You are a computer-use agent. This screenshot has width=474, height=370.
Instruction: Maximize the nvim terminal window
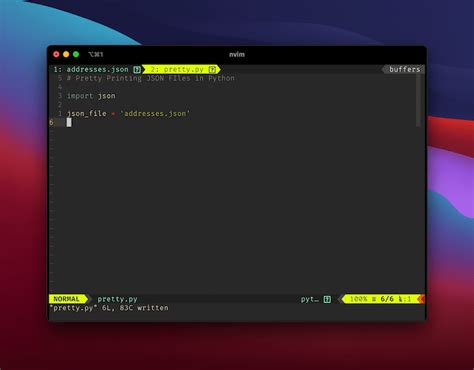[76, 54]
